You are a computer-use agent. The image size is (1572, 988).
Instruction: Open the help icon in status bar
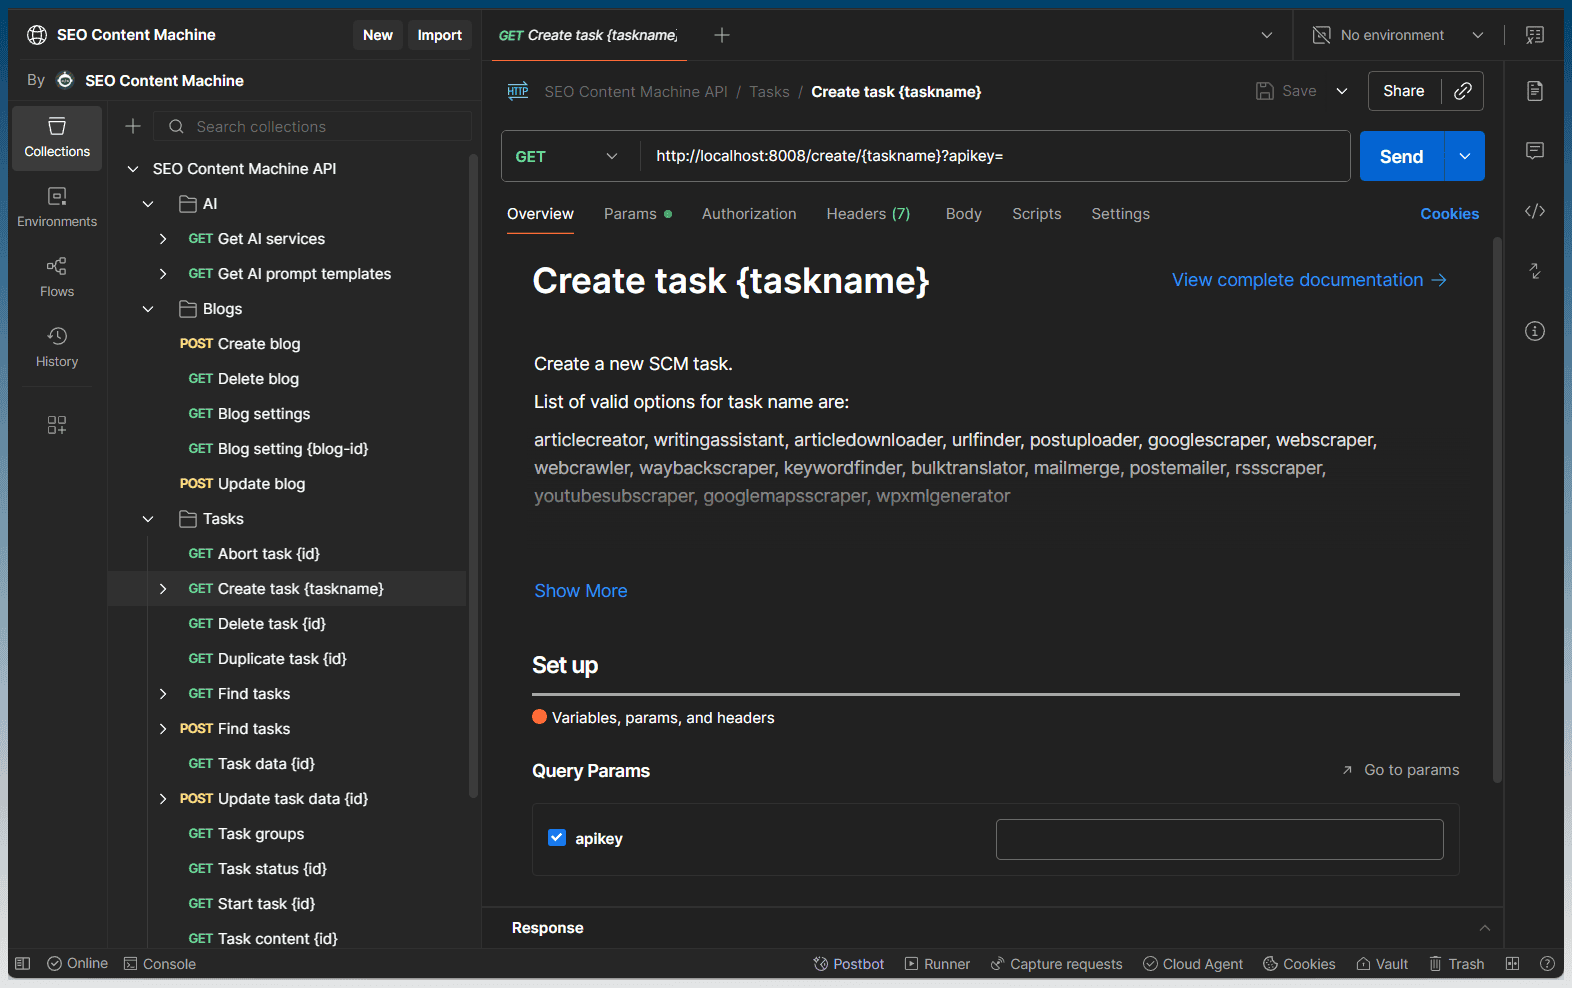1547,964
